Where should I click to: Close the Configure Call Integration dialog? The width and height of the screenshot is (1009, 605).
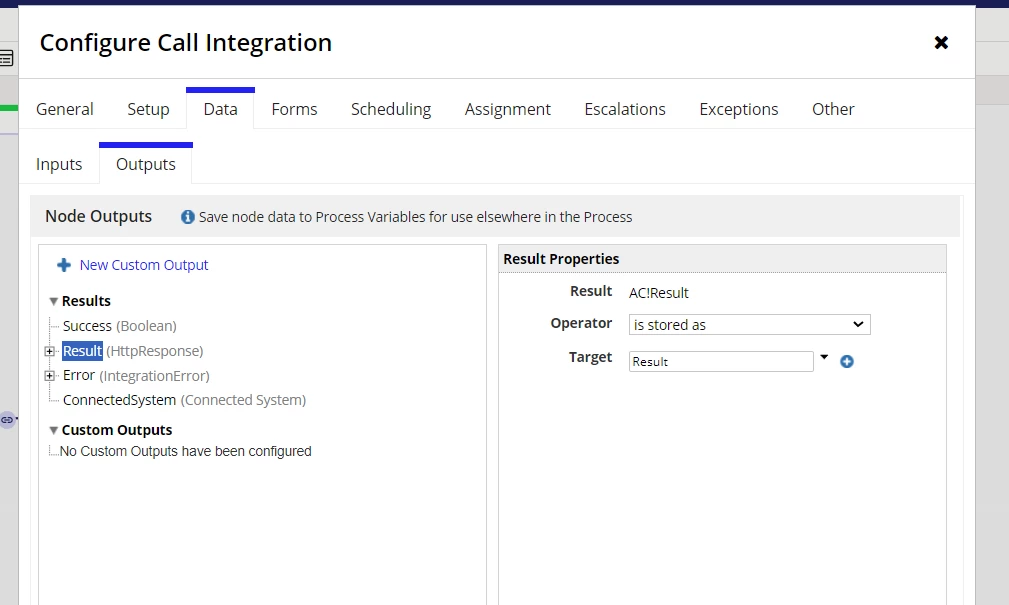(941, 42)
